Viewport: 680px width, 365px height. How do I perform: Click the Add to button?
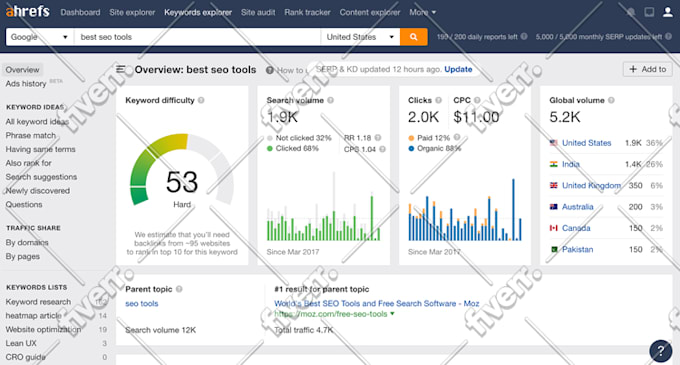click(x=647, y=69)
